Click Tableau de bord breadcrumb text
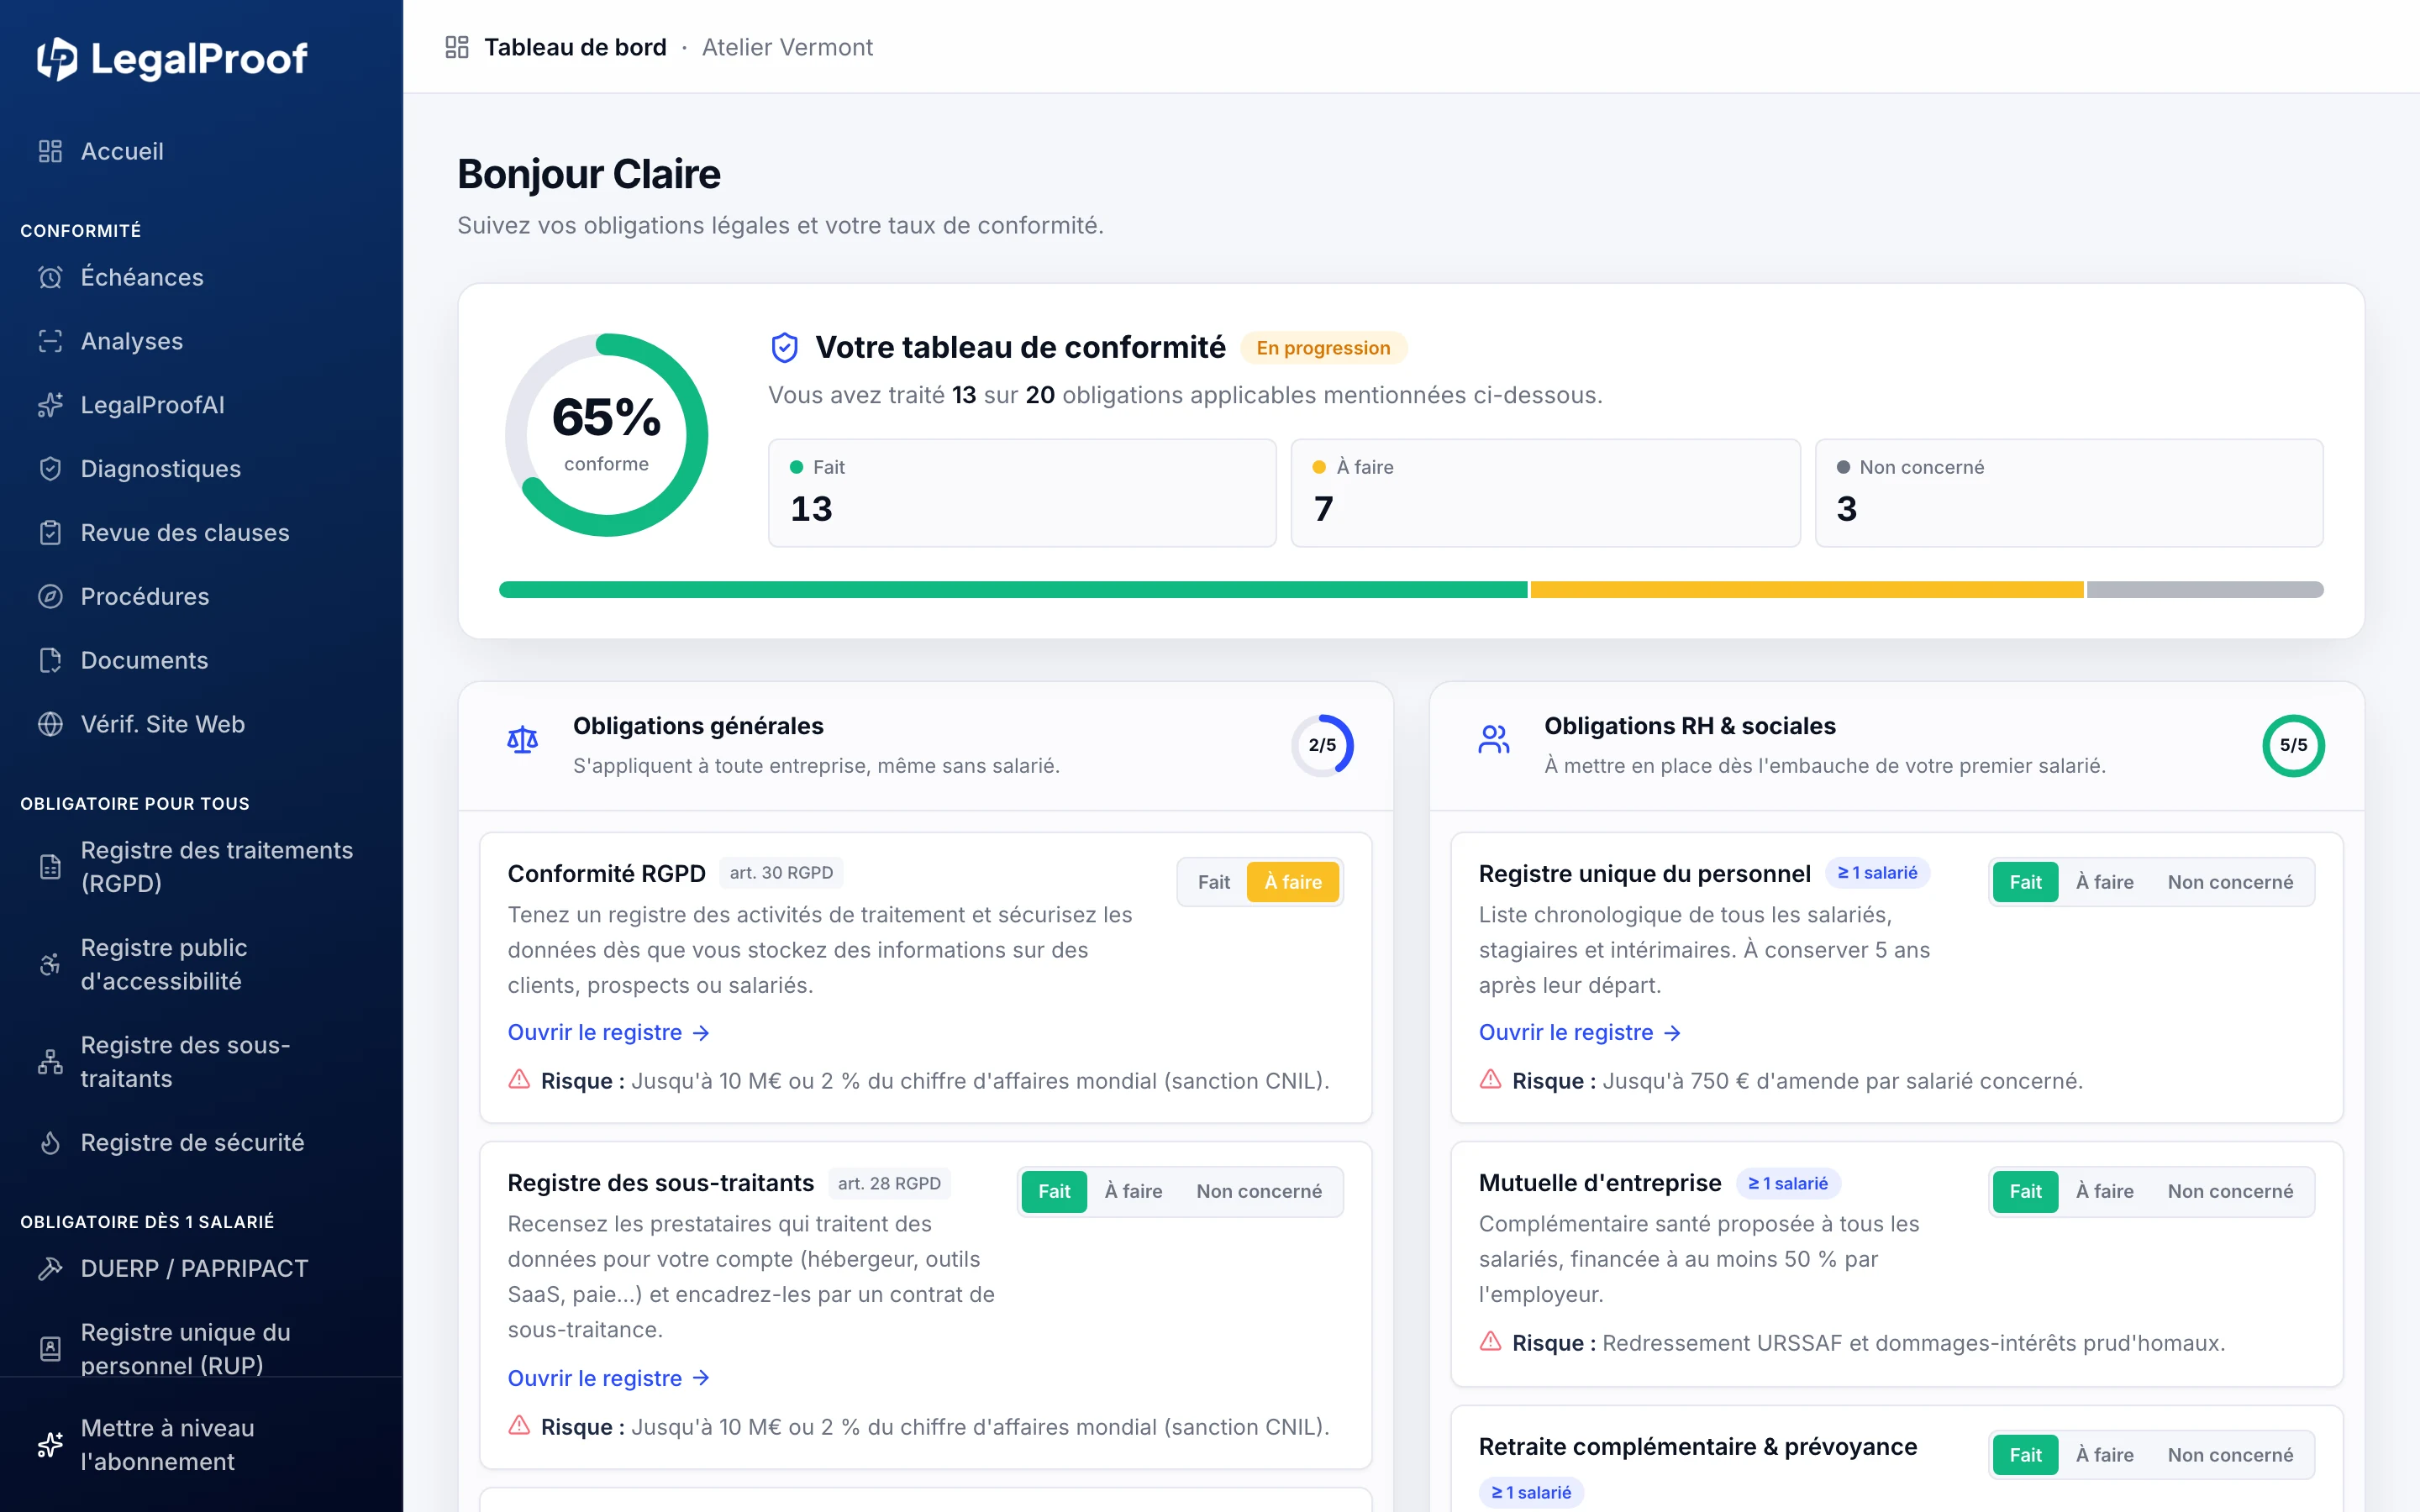The width and height of the screenshot is (2420, 1512). 575,47
